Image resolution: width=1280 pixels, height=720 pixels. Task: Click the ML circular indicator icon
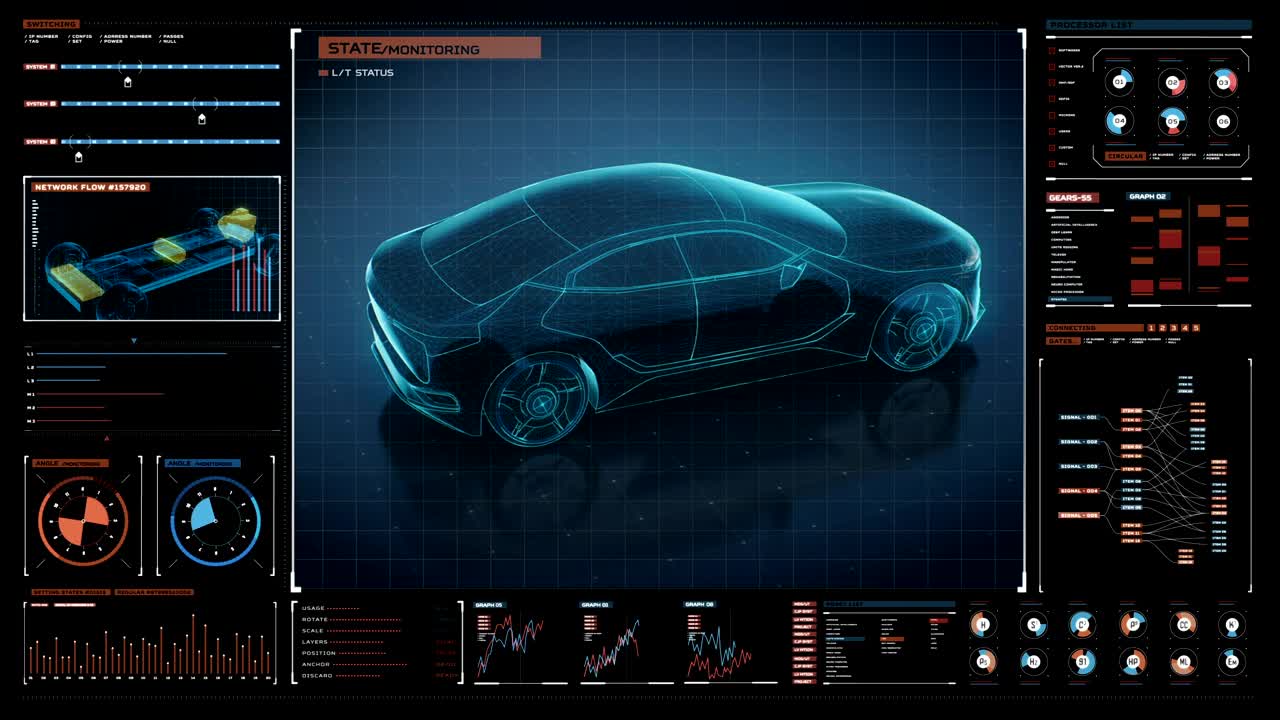pyautogui.click(x=1183, y=662)
